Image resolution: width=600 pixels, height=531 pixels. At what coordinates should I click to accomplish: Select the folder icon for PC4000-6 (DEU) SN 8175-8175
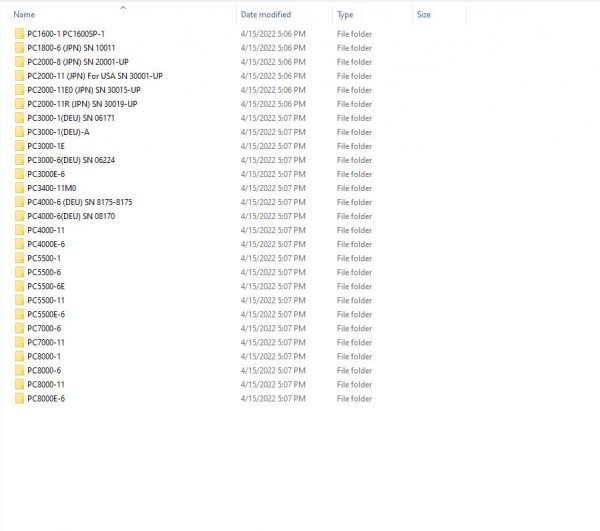pyautogui.click(x=20, y=202)
